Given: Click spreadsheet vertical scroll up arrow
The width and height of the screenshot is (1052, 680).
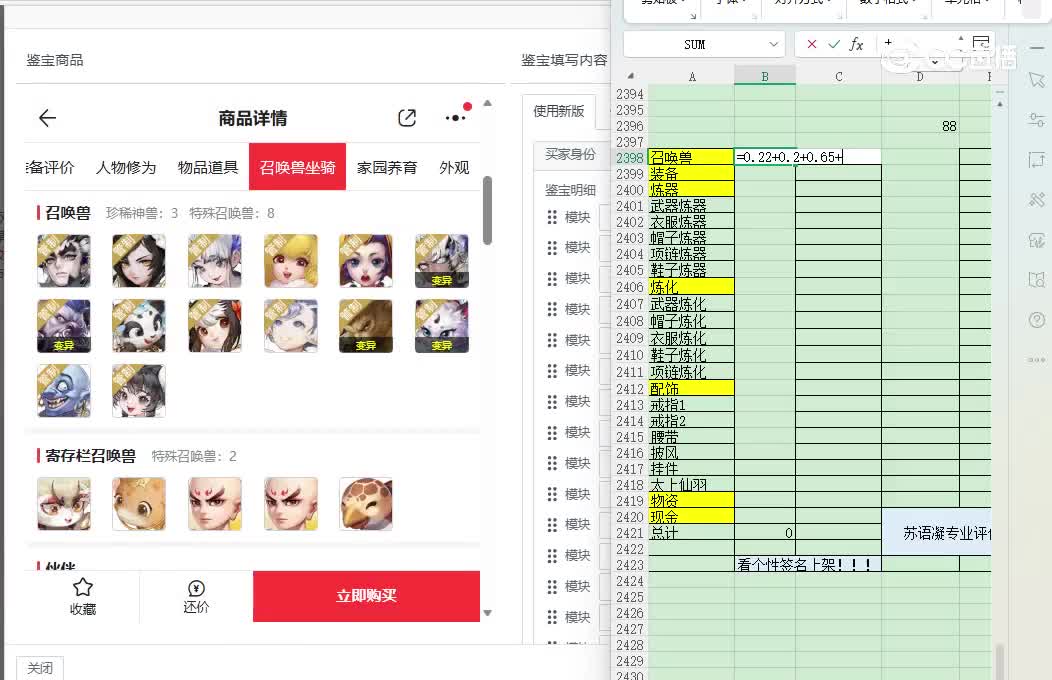Looking at the screenshot, I should tap(1000, 105).
